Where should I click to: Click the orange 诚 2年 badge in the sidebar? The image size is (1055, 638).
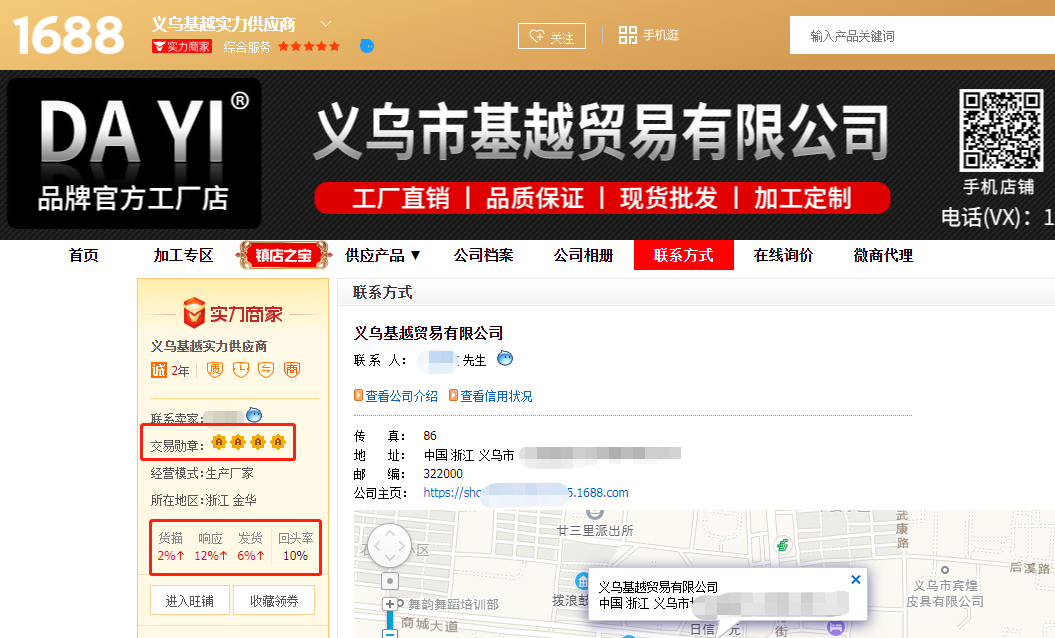(x=170, y=370)
